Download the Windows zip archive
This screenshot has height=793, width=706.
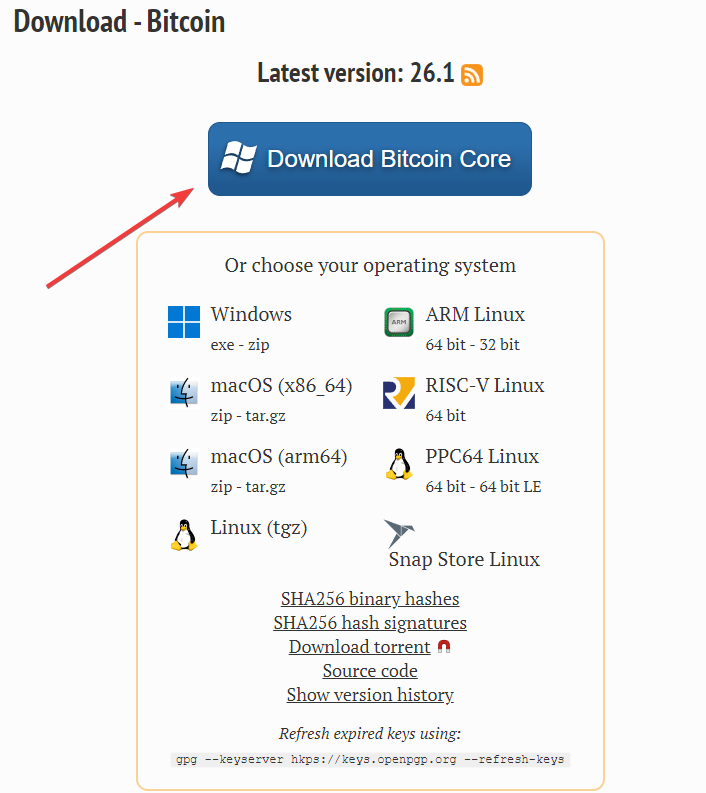tap(258, 345)
